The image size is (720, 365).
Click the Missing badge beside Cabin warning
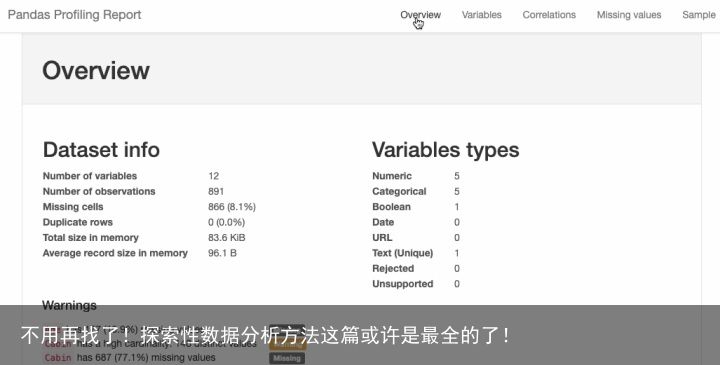tap(287, 358)
